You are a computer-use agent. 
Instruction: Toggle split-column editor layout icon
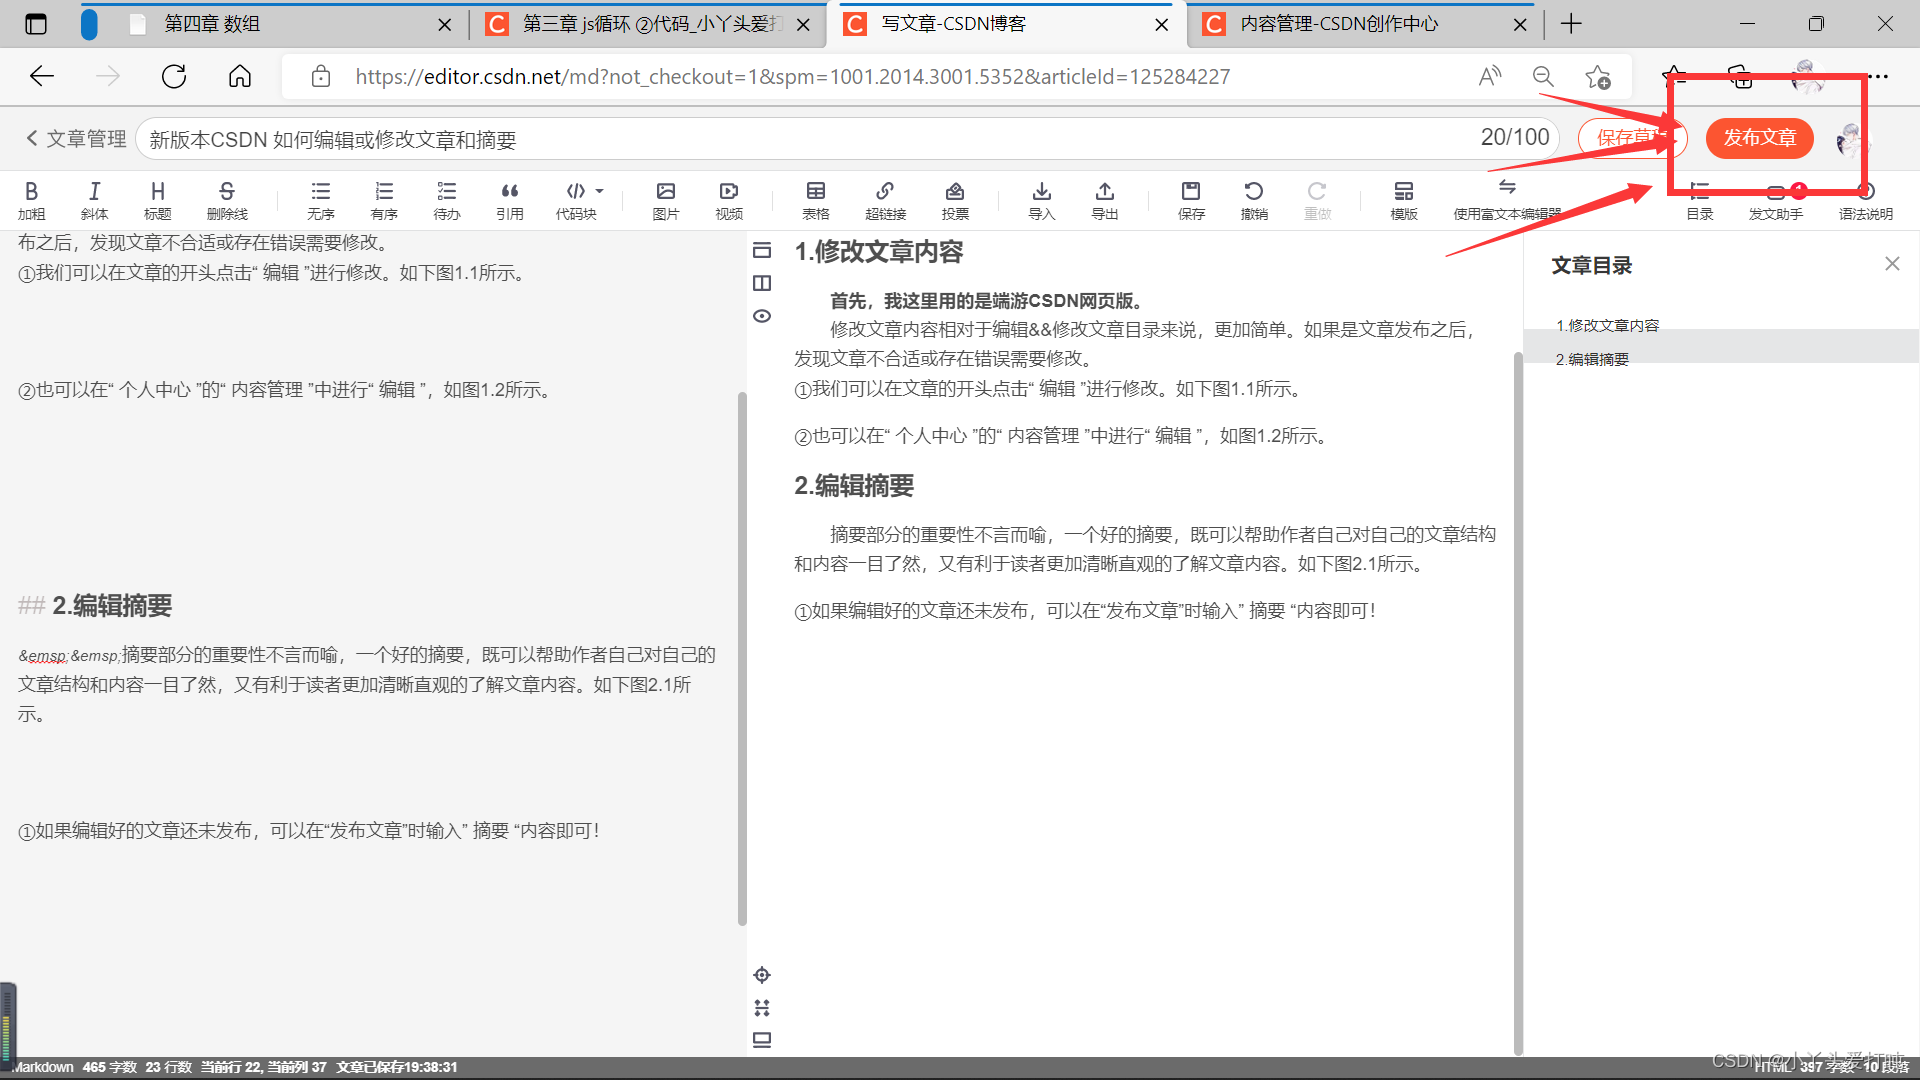click(762, 283)
